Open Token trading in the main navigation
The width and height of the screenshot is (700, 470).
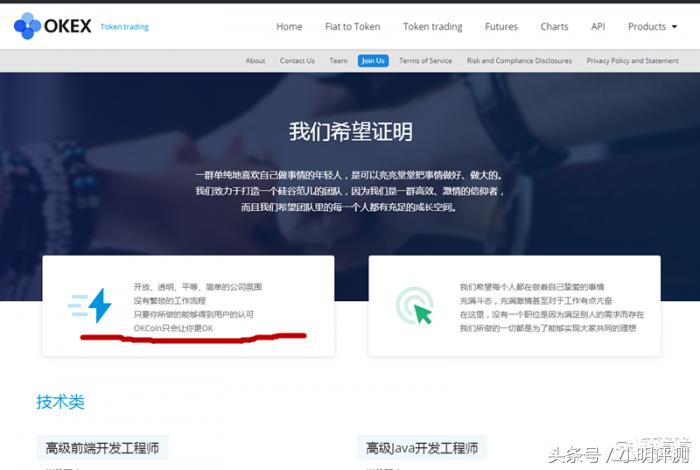coord(433,27)
